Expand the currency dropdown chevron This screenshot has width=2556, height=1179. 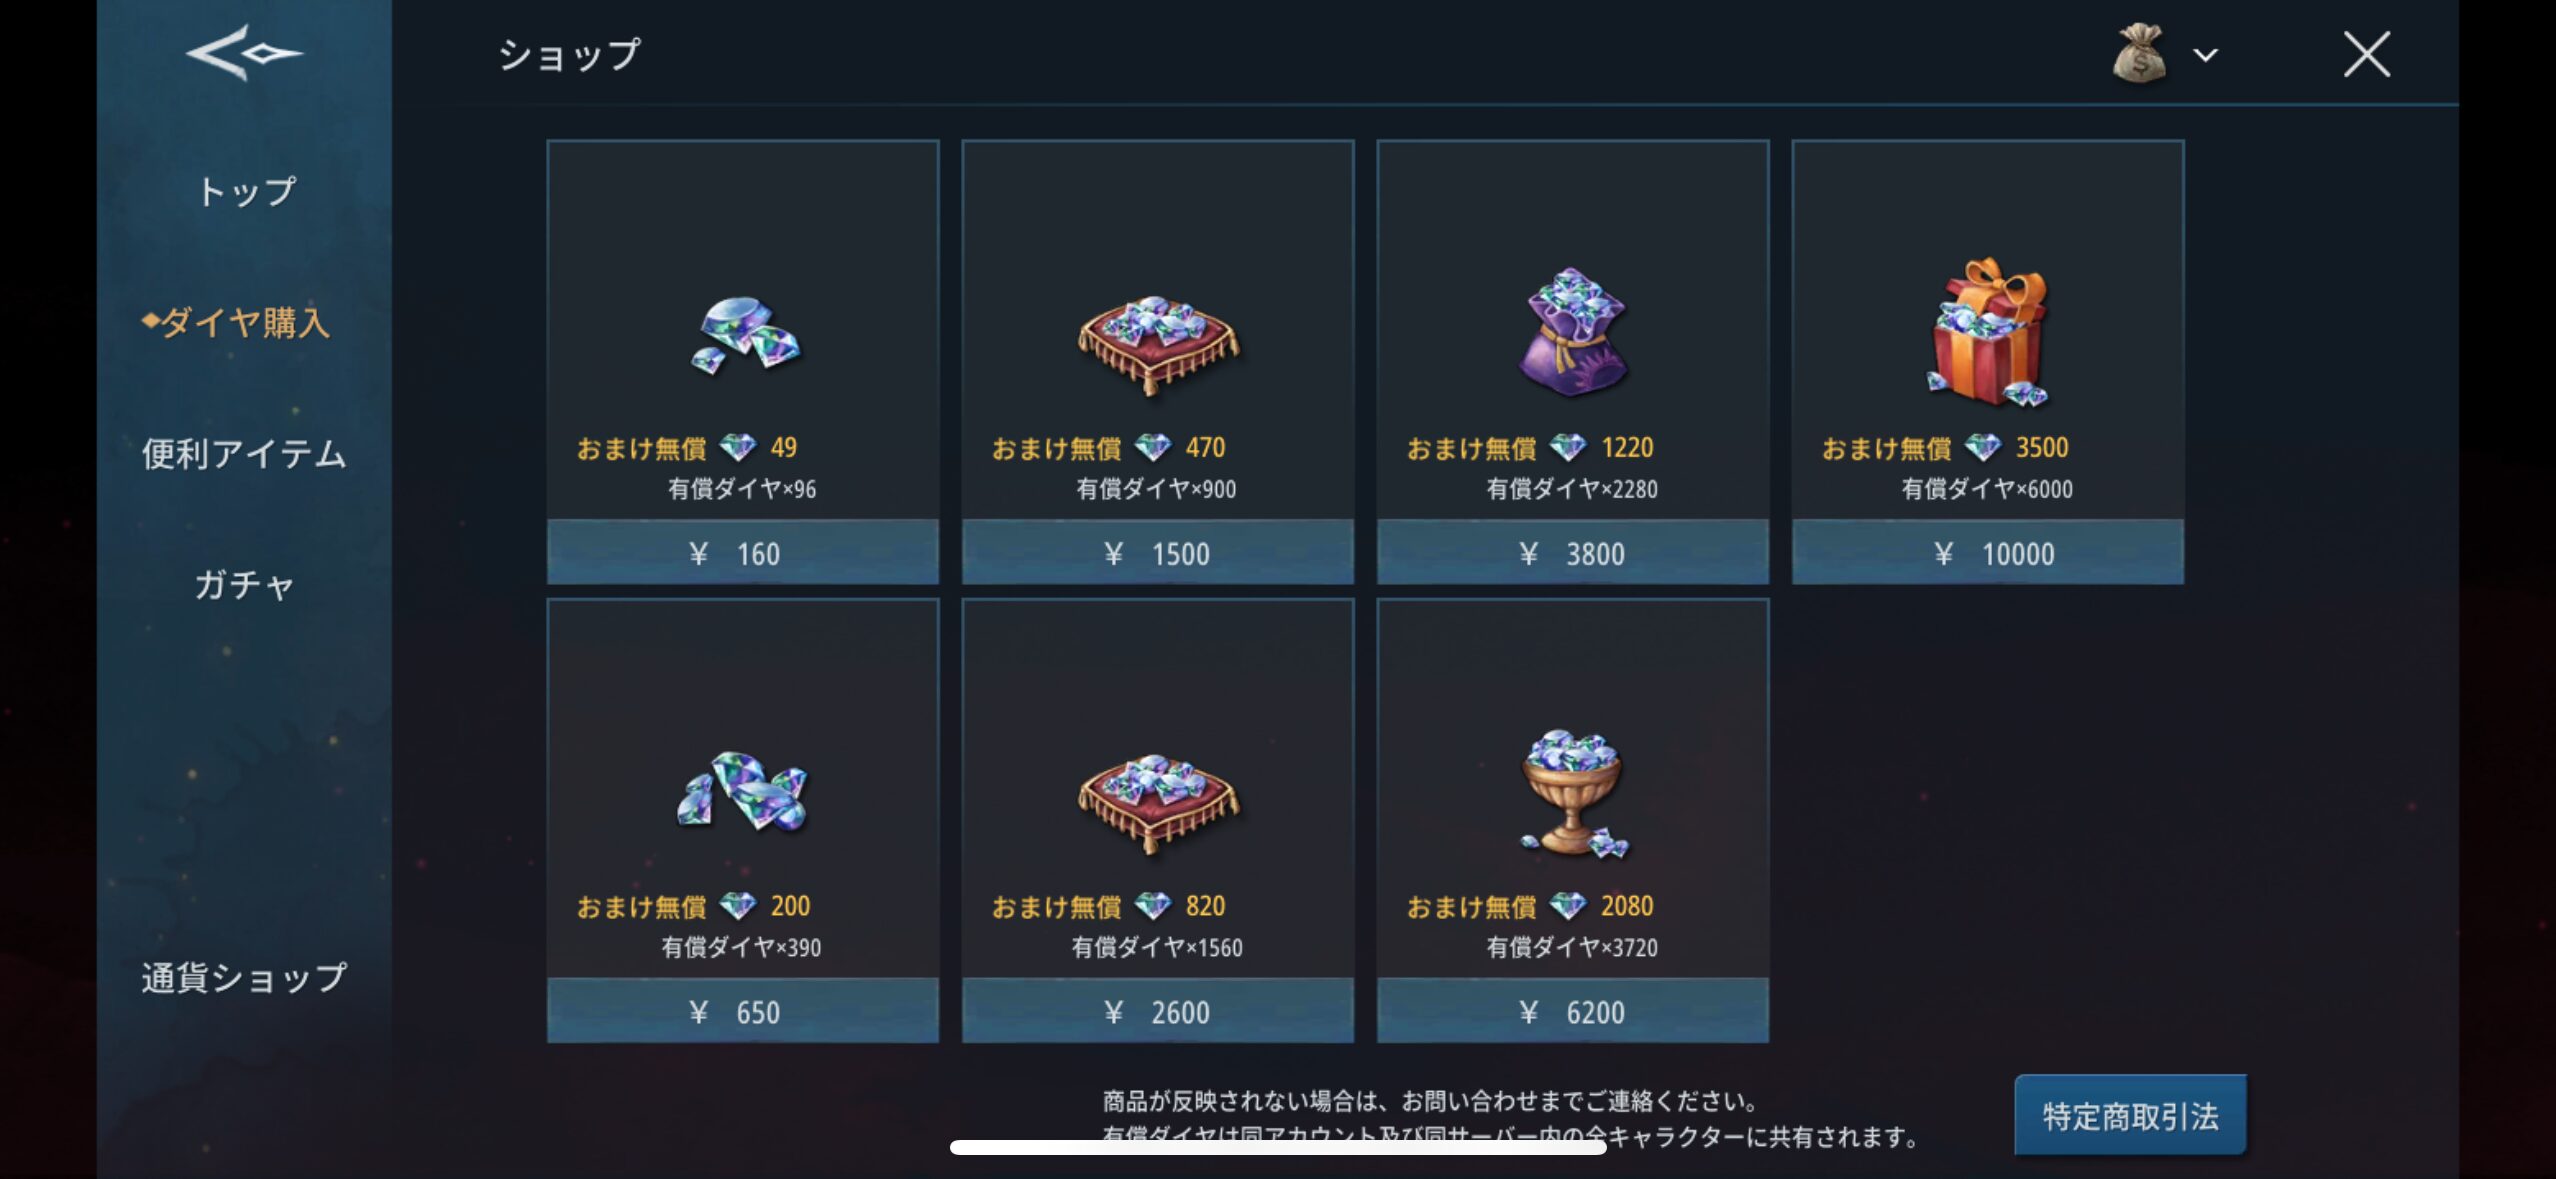2206,55
